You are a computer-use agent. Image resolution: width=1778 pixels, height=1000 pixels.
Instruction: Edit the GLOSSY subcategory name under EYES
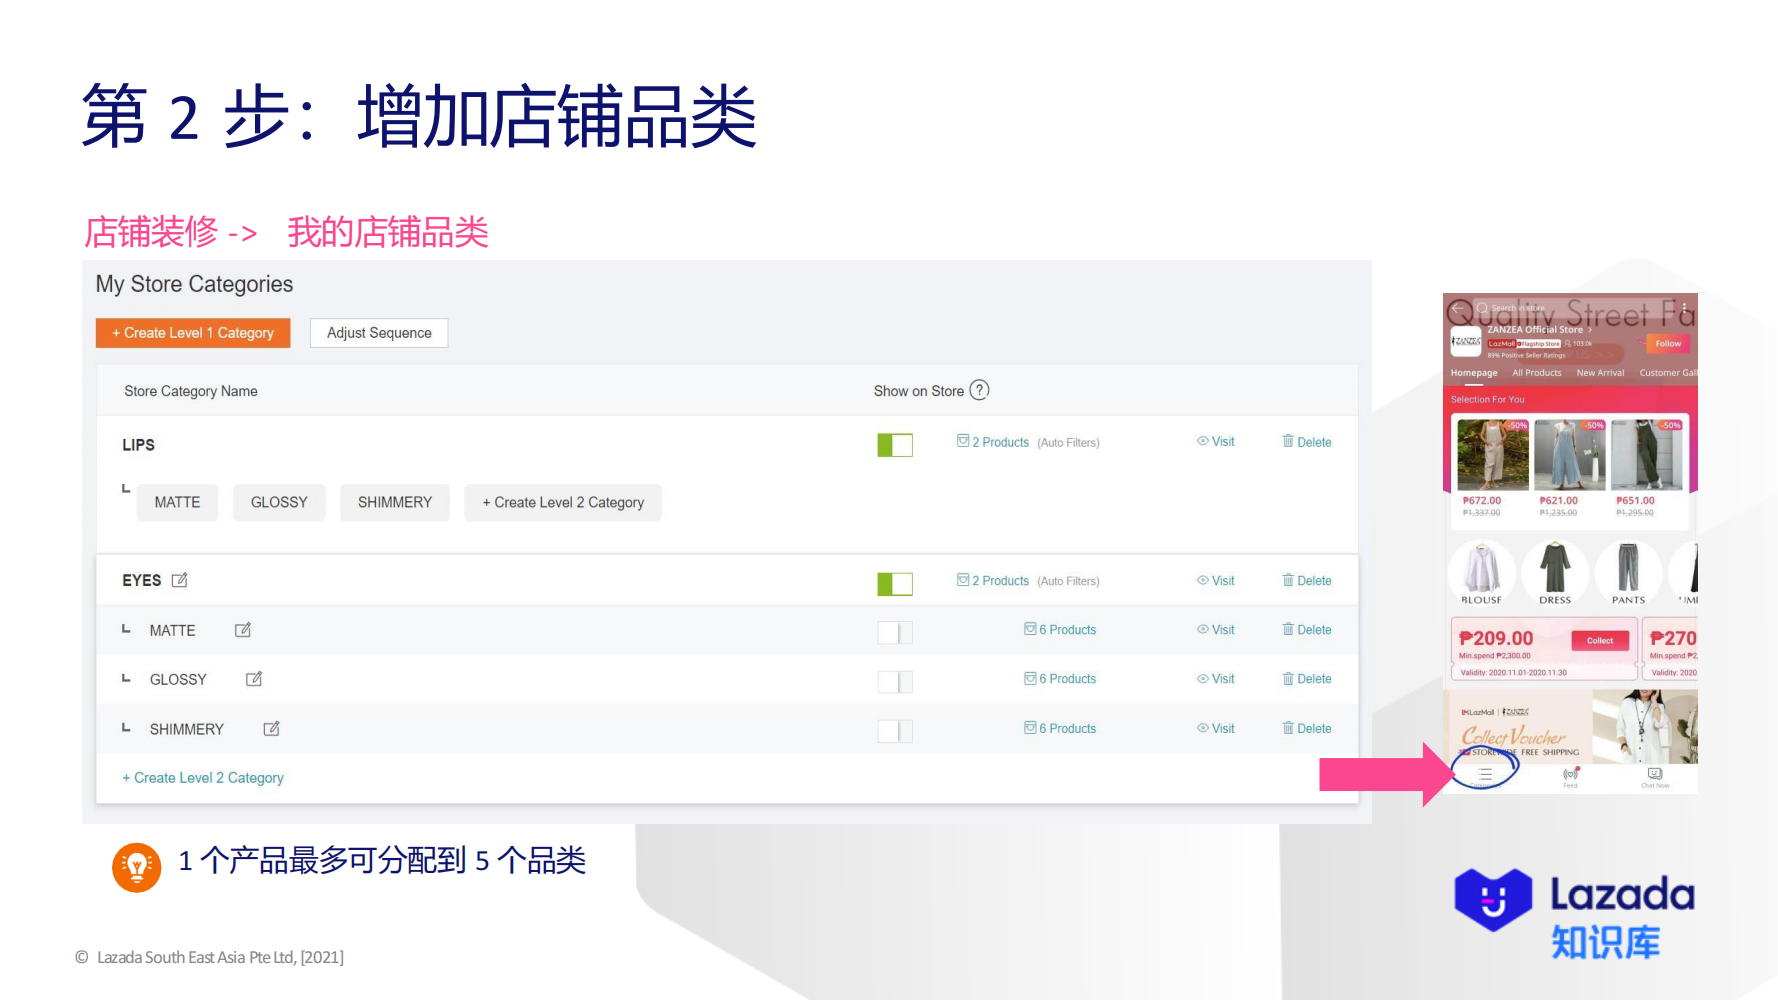[x=254, y=679]
